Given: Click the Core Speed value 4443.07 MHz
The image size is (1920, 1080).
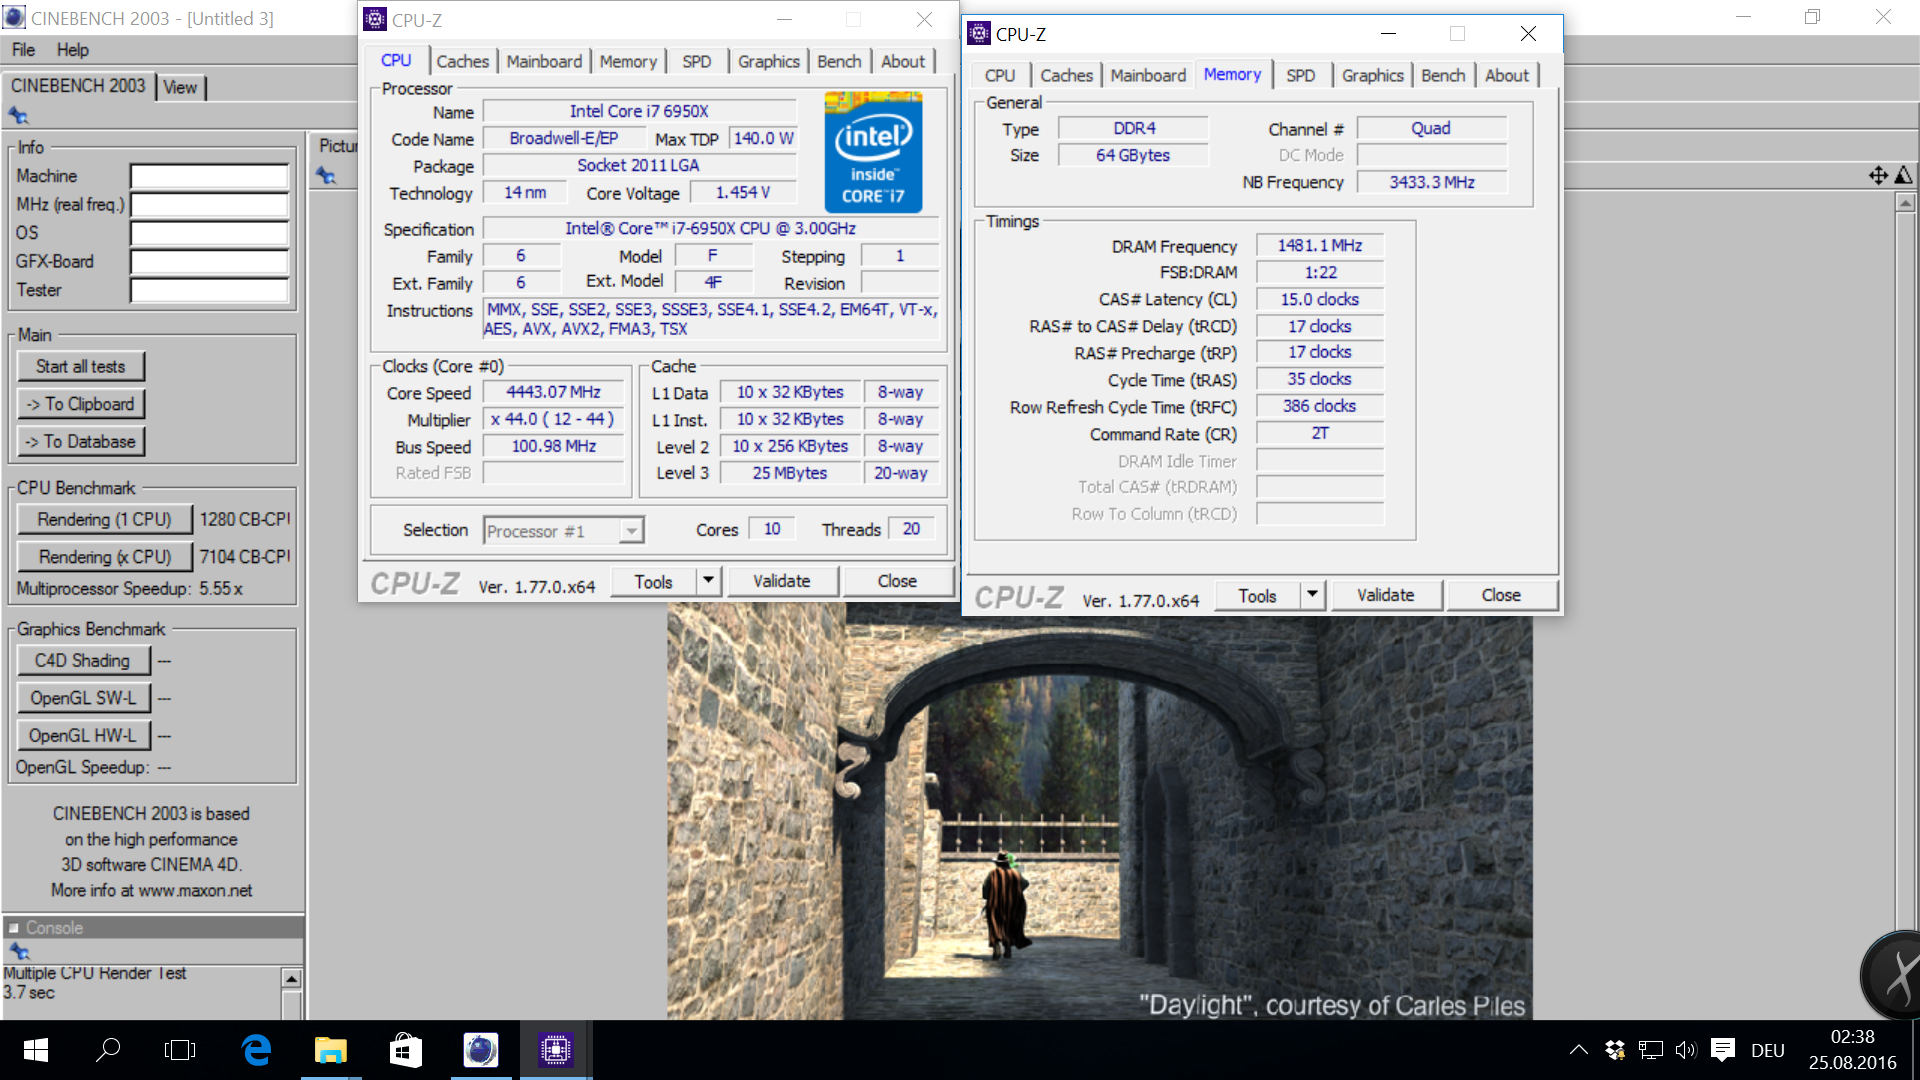Looking at the screenshot, I should point(553,392).
